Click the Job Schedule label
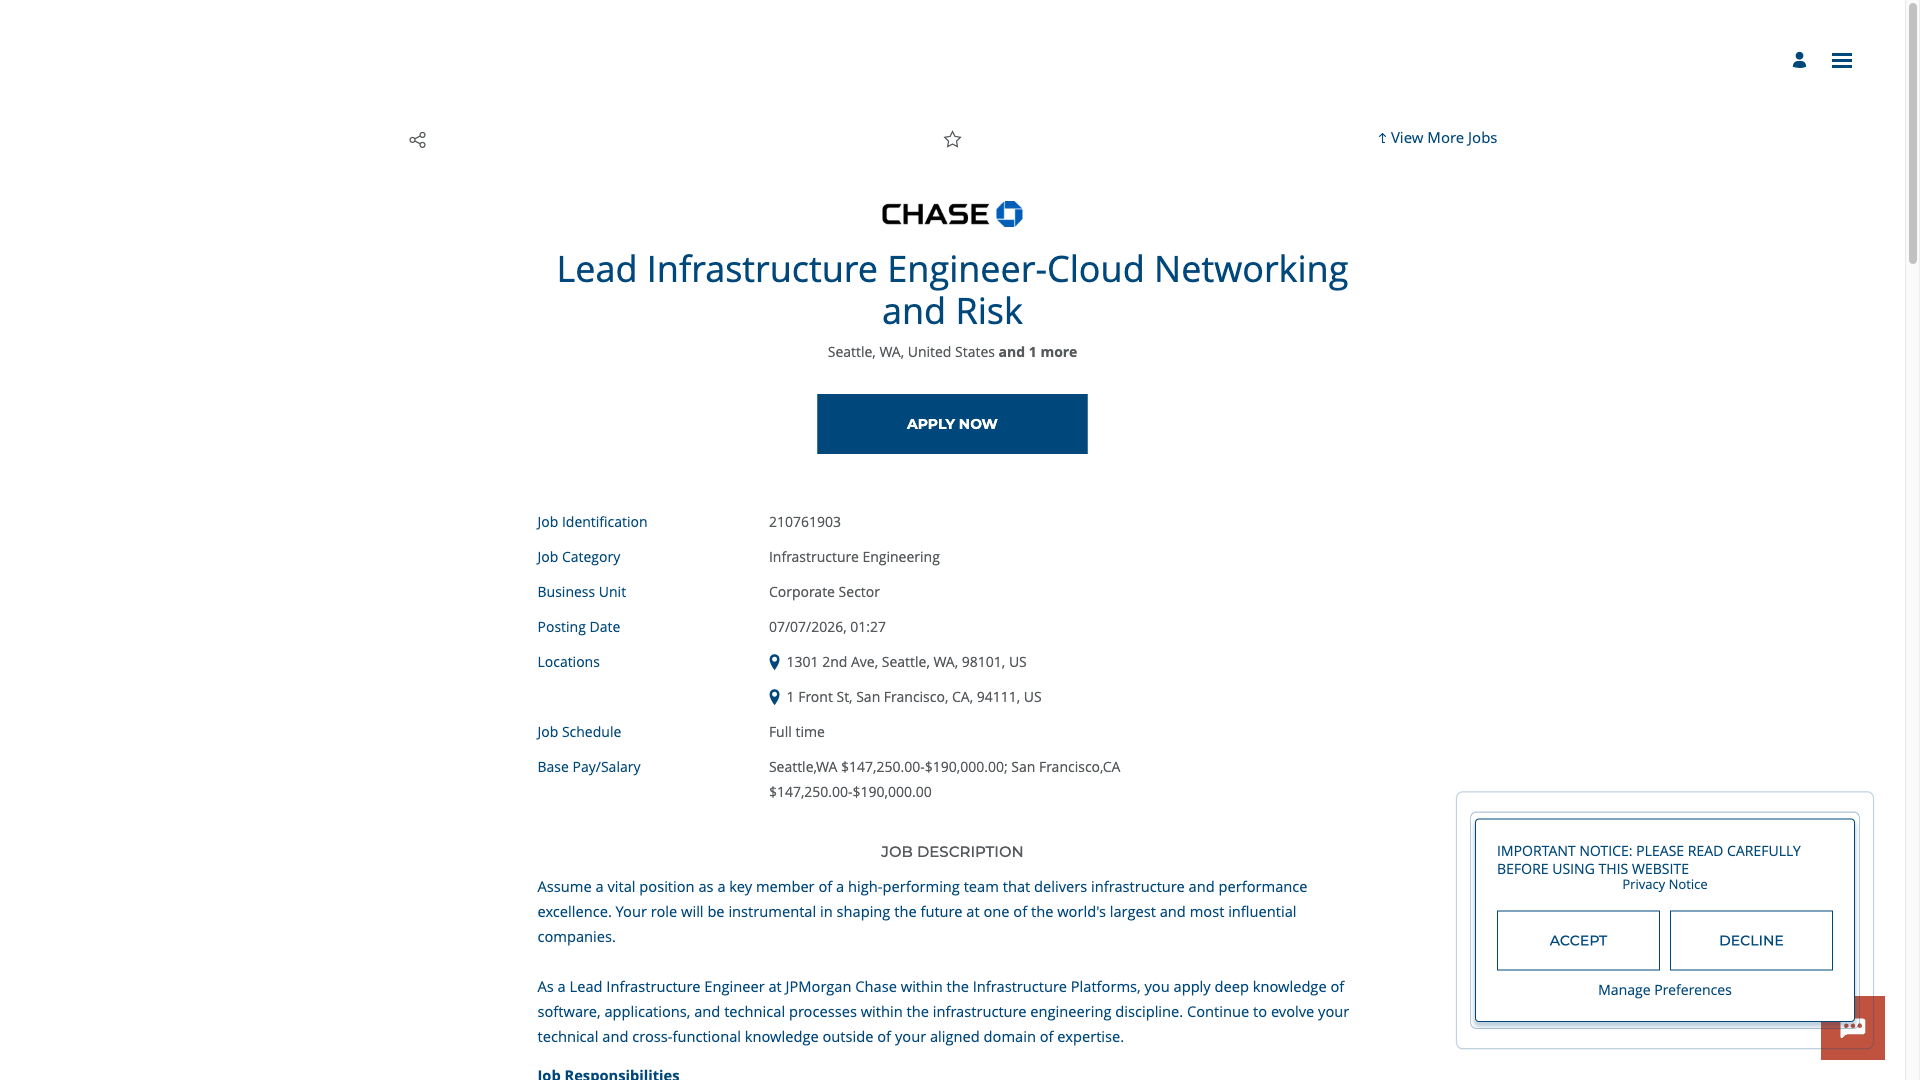 tap(579, 732)
